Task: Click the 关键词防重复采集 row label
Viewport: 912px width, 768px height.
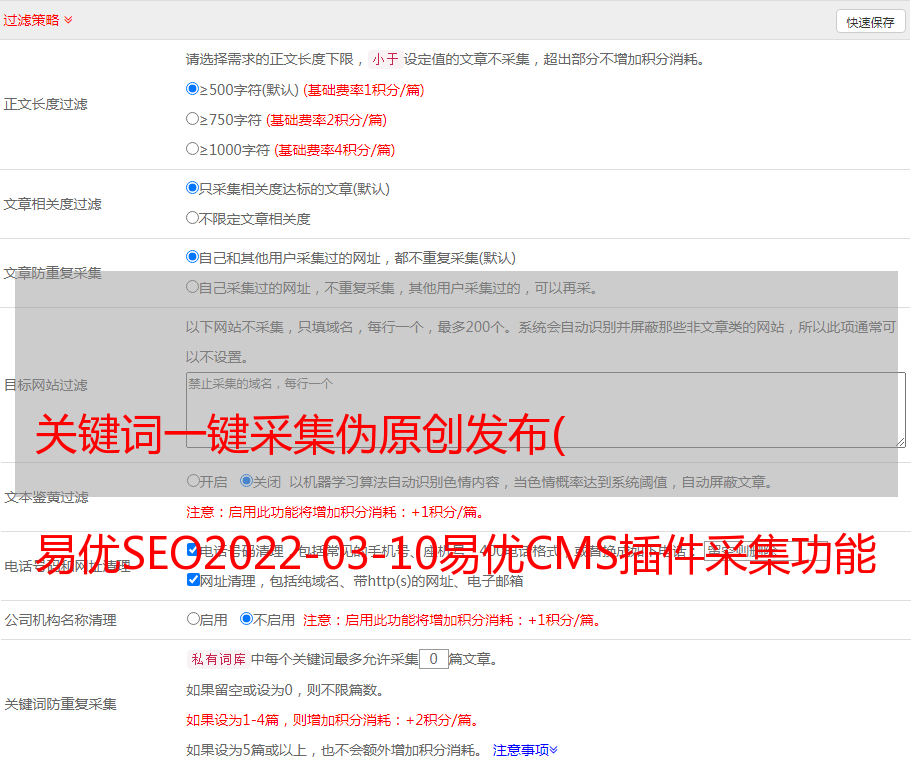Action: 60,704
